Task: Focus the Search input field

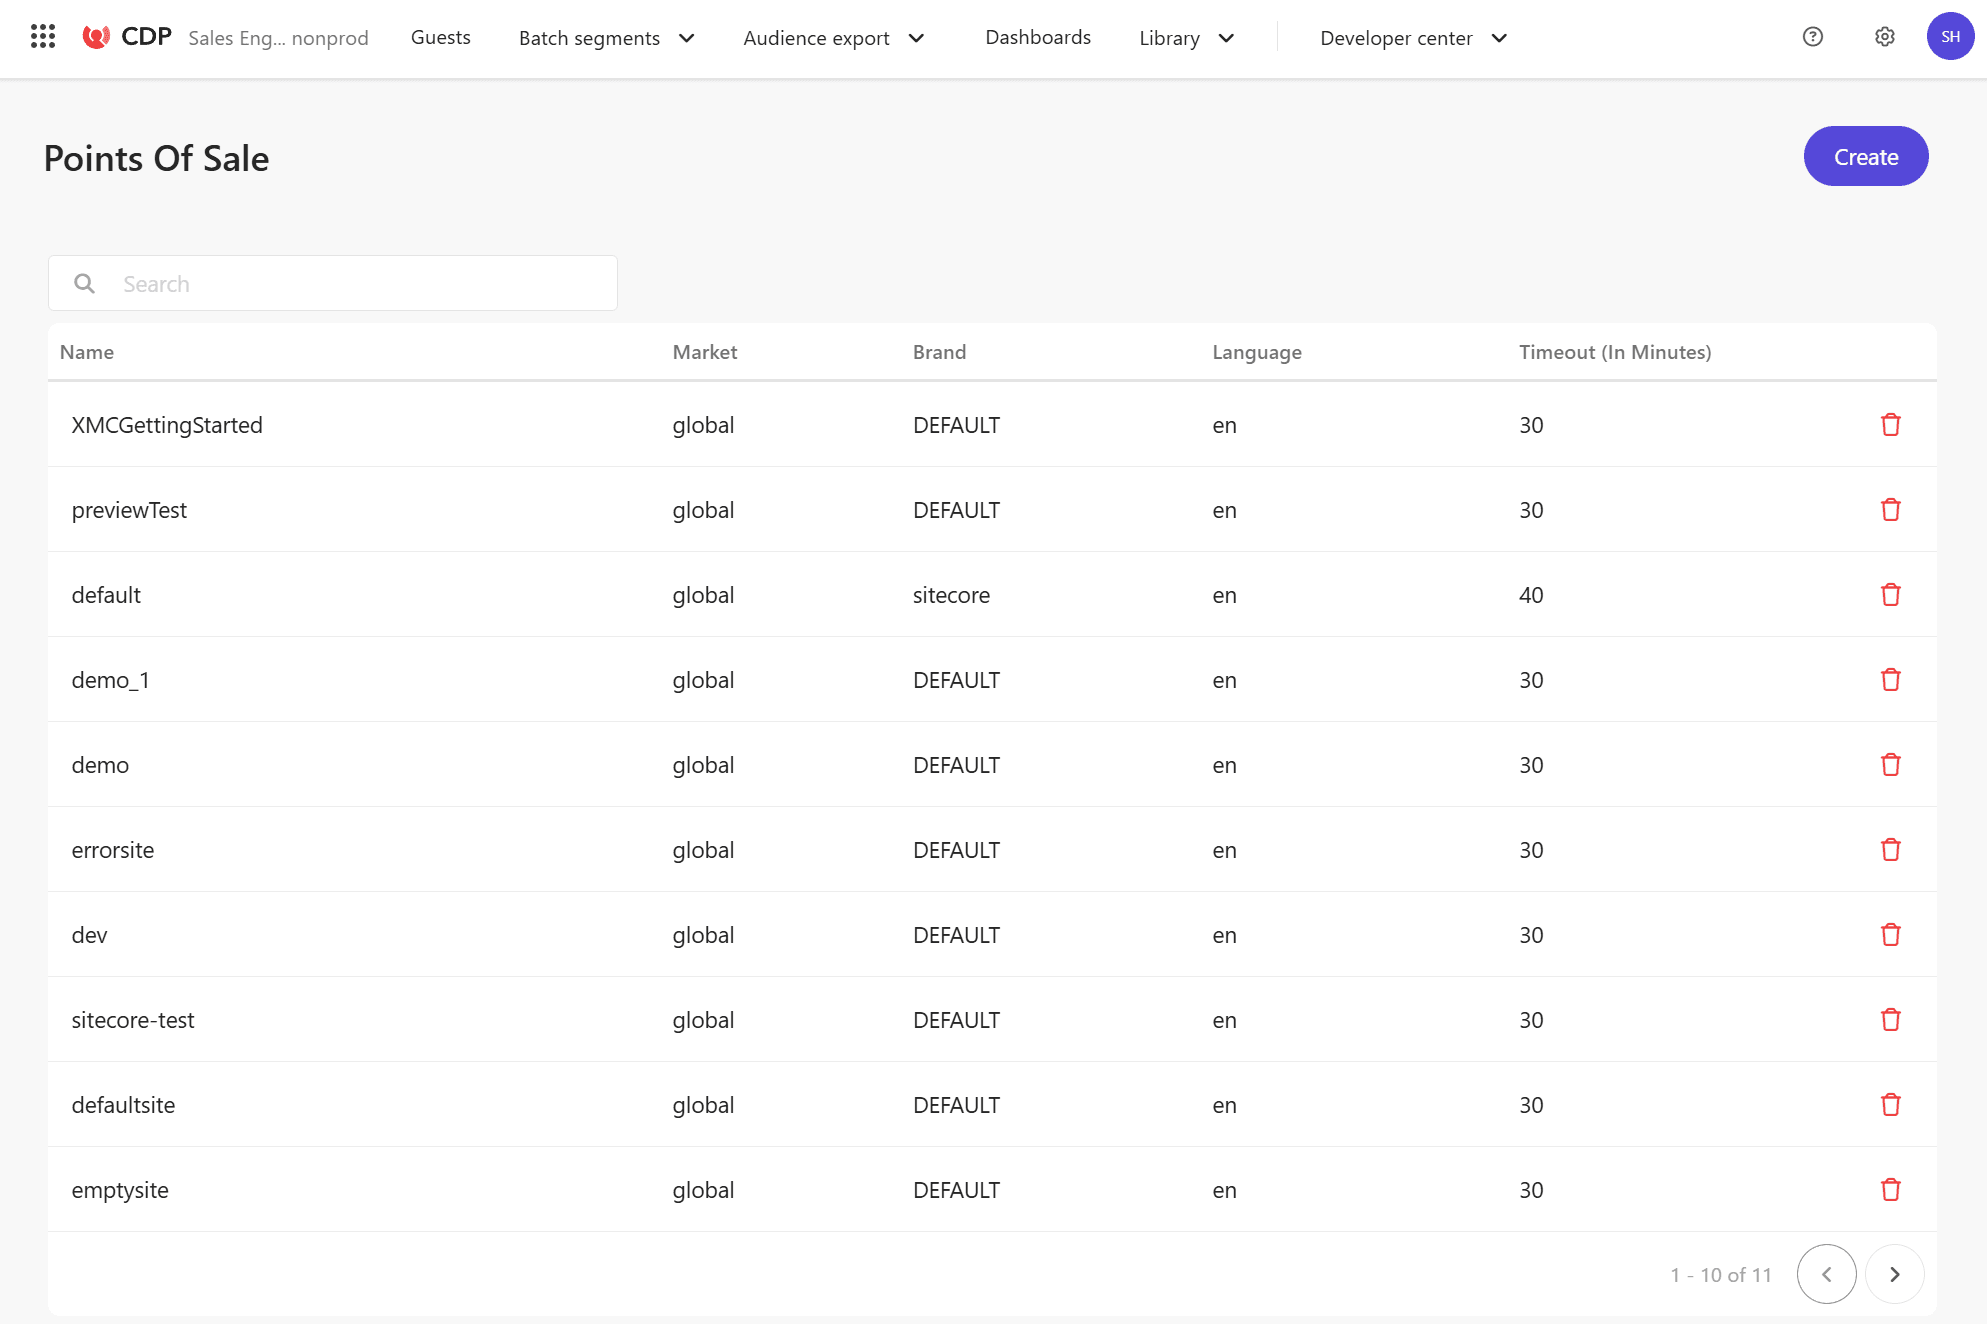Action: (333, 284)
